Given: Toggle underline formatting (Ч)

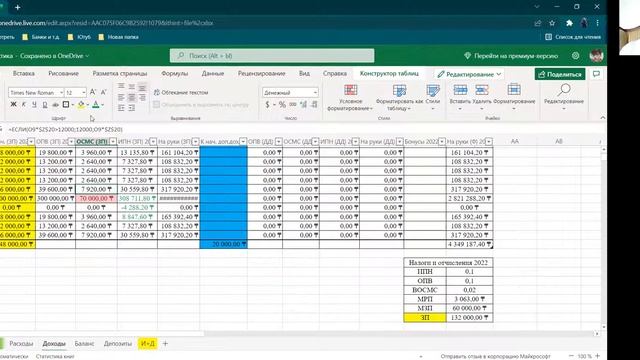Looking at the screenshot, I should tap(34, 104).
